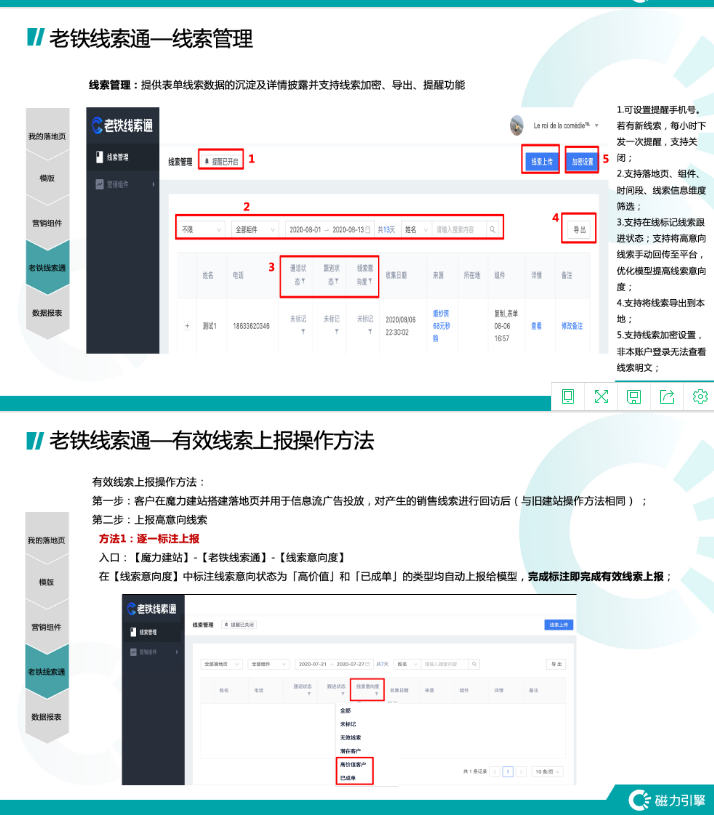Click the blue 线索上传 button in the 有效线索上报 slide
This screenshot has width=714, height=815.
[559, 624]
